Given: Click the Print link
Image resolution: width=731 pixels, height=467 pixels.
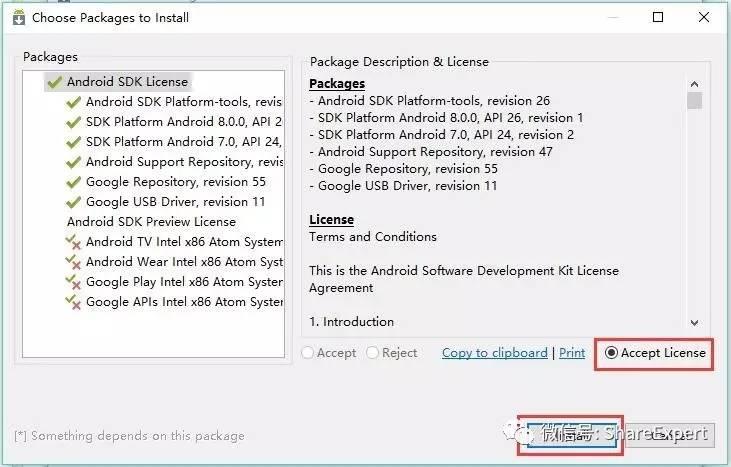Looking at the screenshot, I should pyautogui.click(x=572, y=353).
